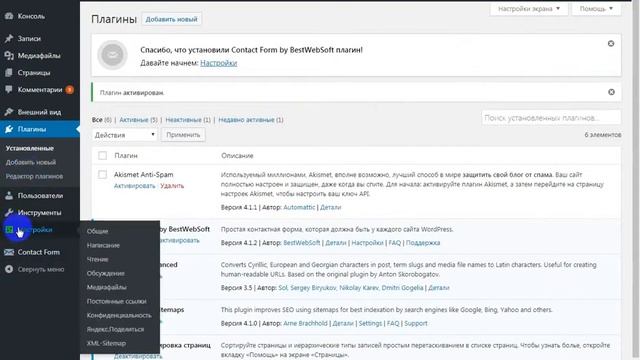Open the BestWebSoft author link
Image resolution: width=640 pixels, height=360 pixels.
(302, 242)
